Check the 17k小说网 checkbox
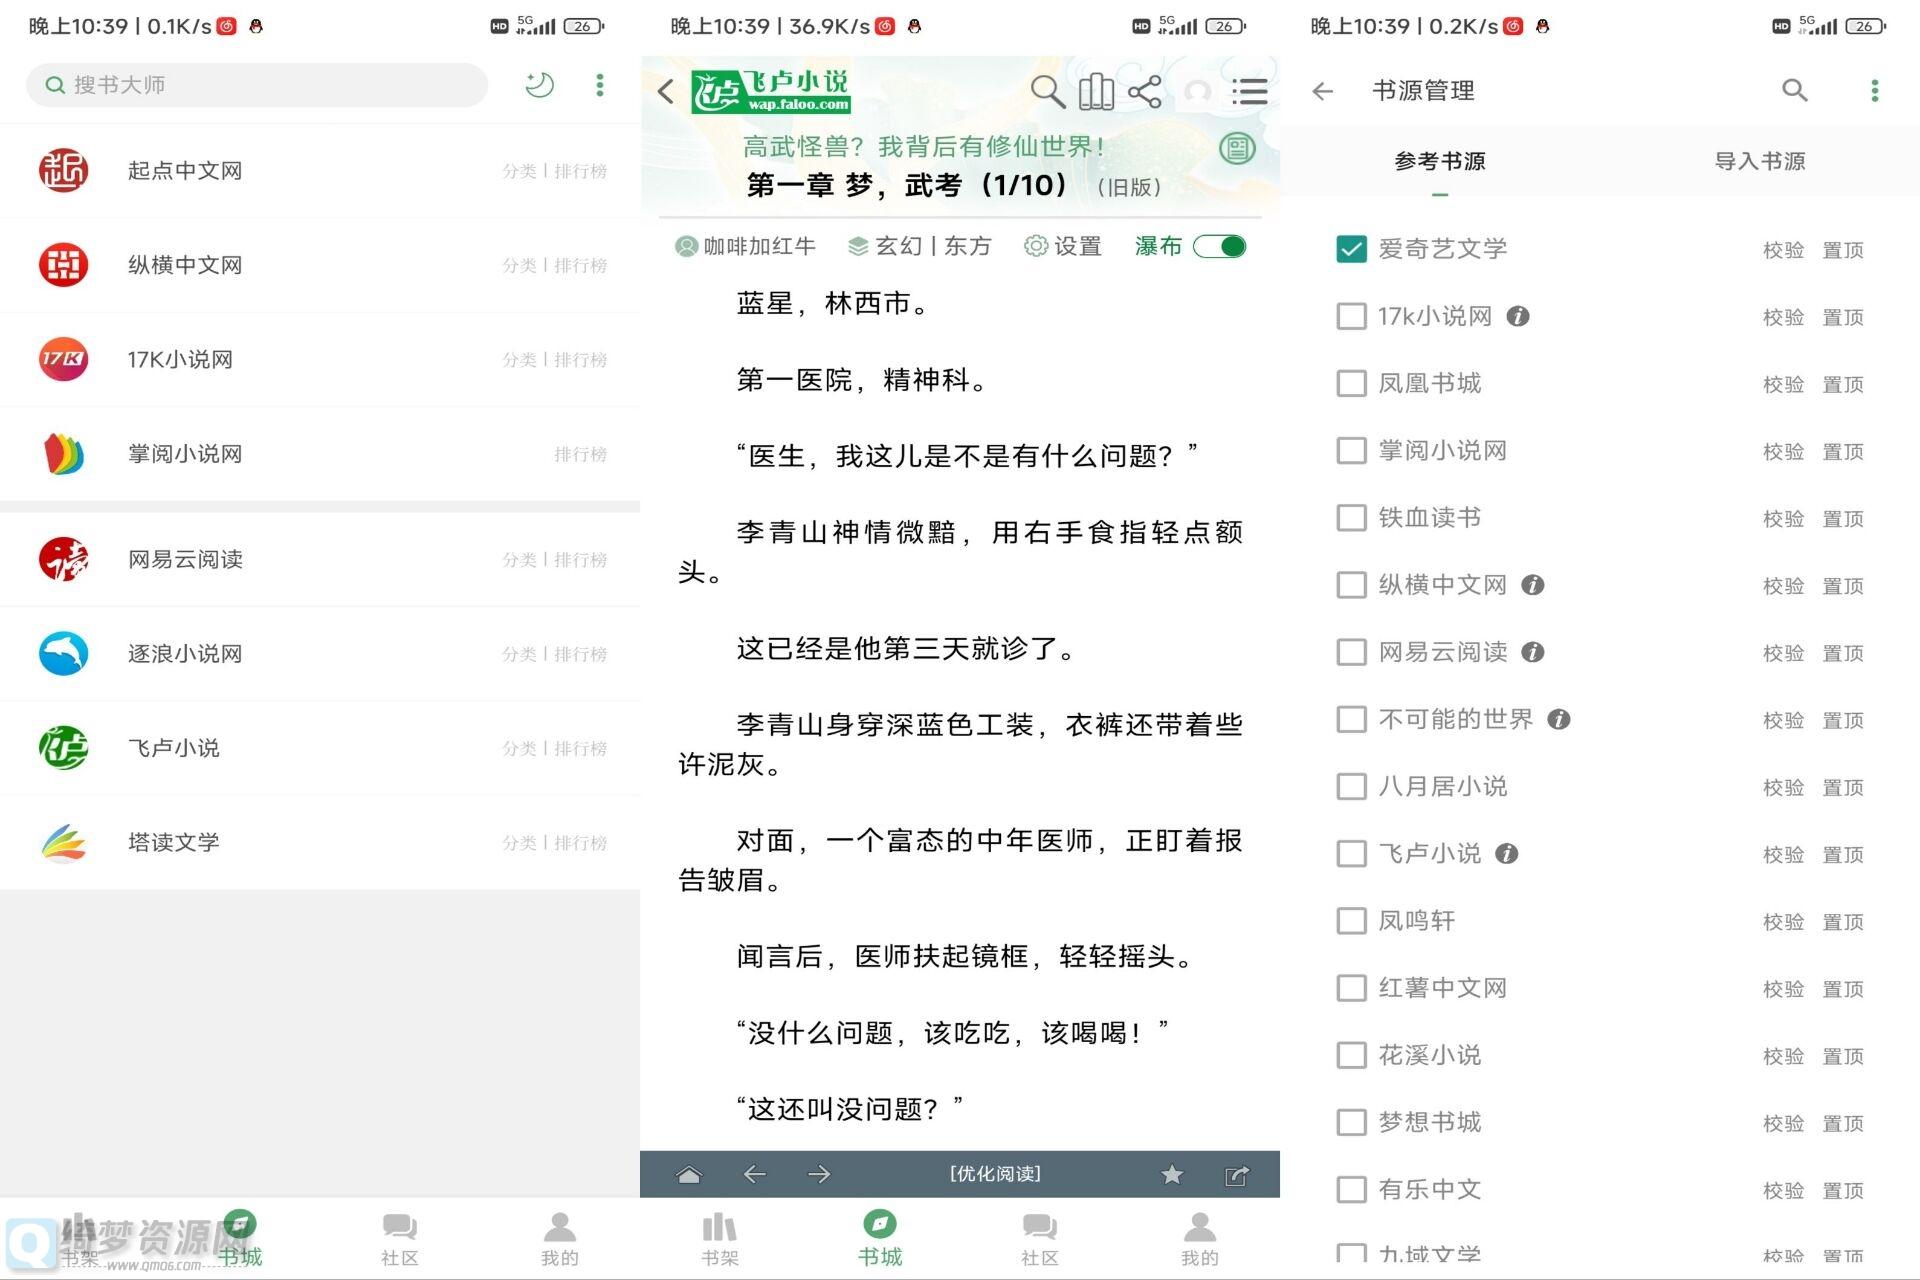 [x=1351, y=316]
